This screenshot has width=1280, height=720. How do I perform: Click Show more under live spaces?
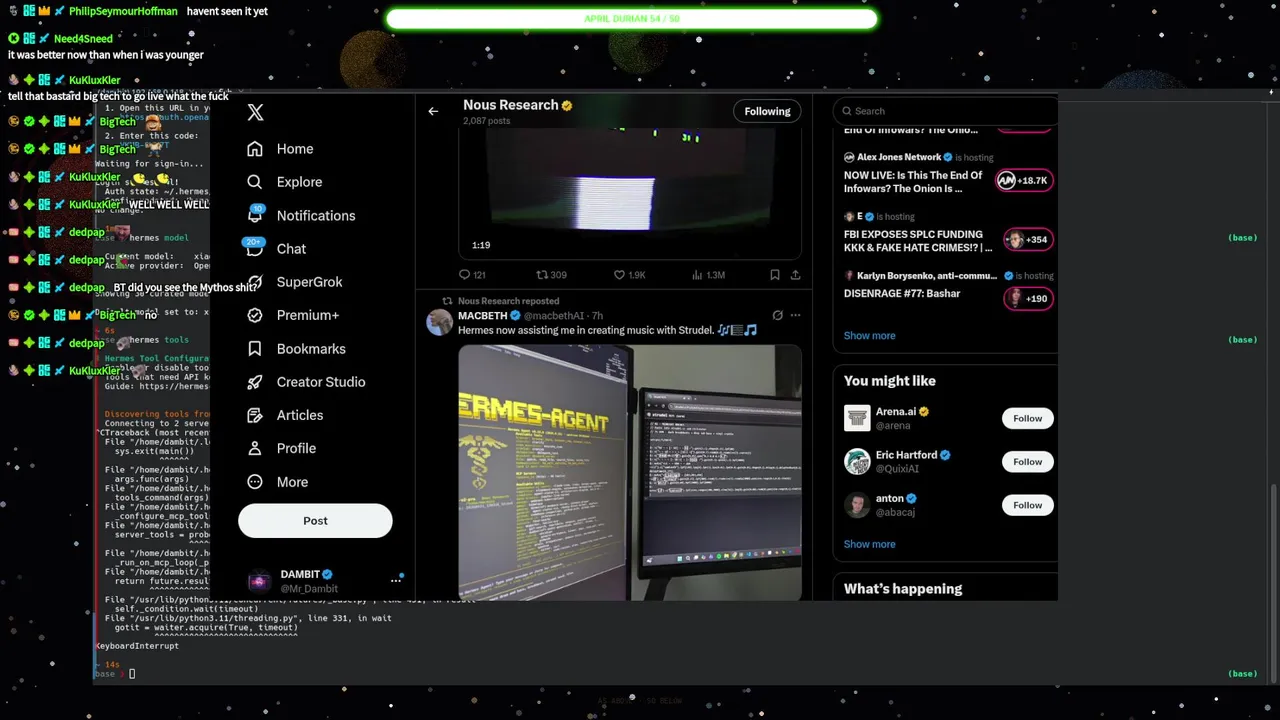869,336
